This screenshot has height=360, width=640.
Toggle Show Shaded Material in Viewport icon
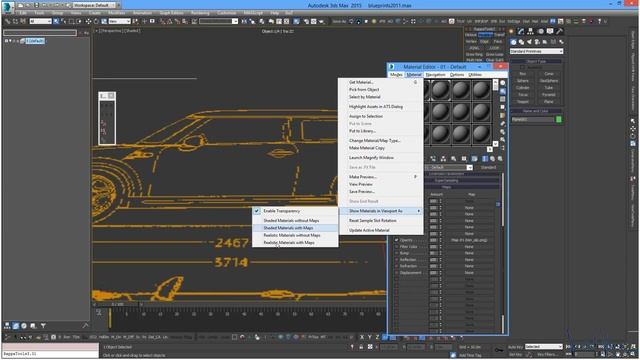coord(474,159)
